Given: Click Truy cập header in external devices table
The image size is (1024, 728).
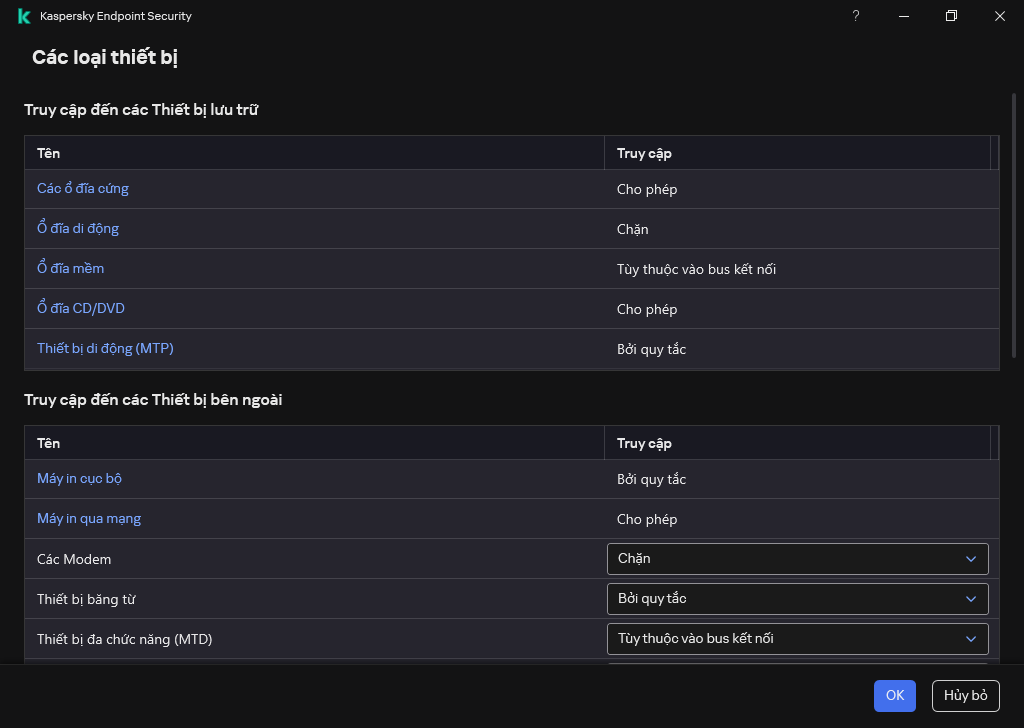Looking at the screenshot, I should [x=644, y=444].
